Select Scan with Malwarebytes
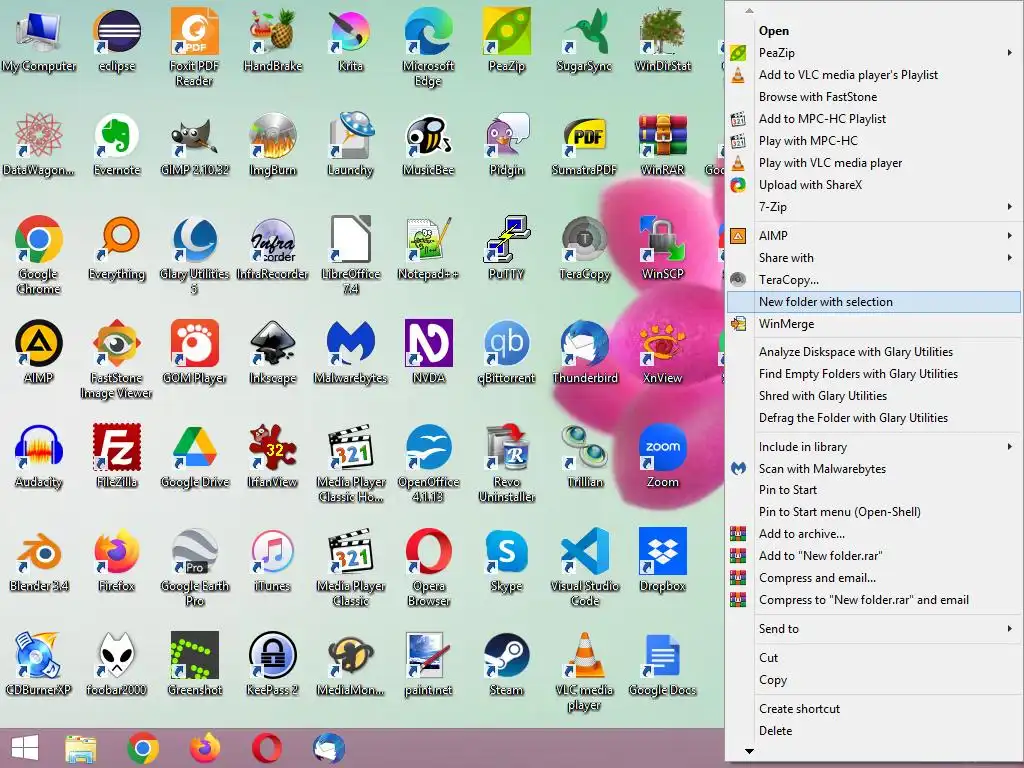 tap(874, 469)
